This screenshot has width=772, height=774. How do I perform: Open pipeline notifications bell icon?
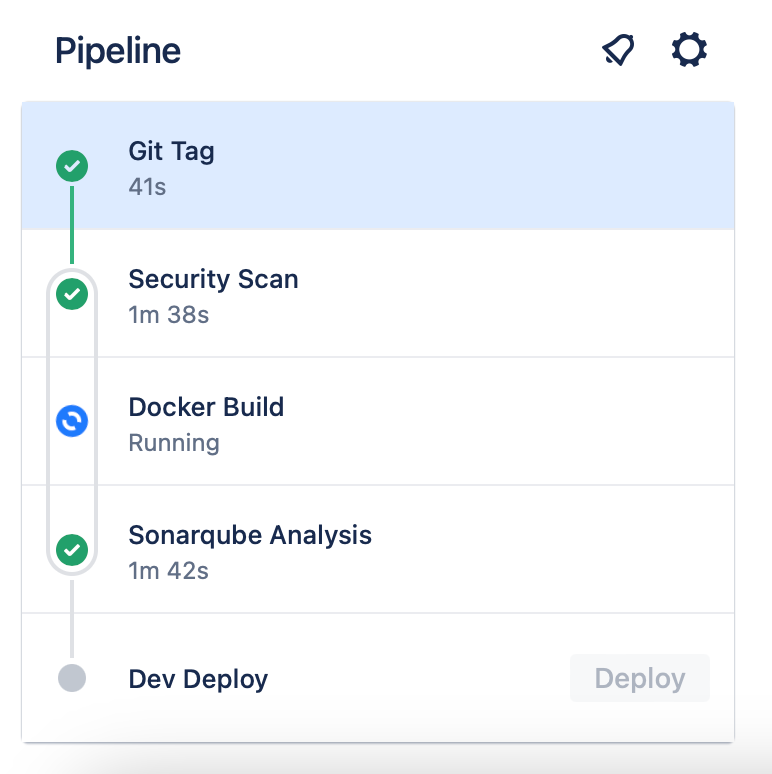coord(618,49)
